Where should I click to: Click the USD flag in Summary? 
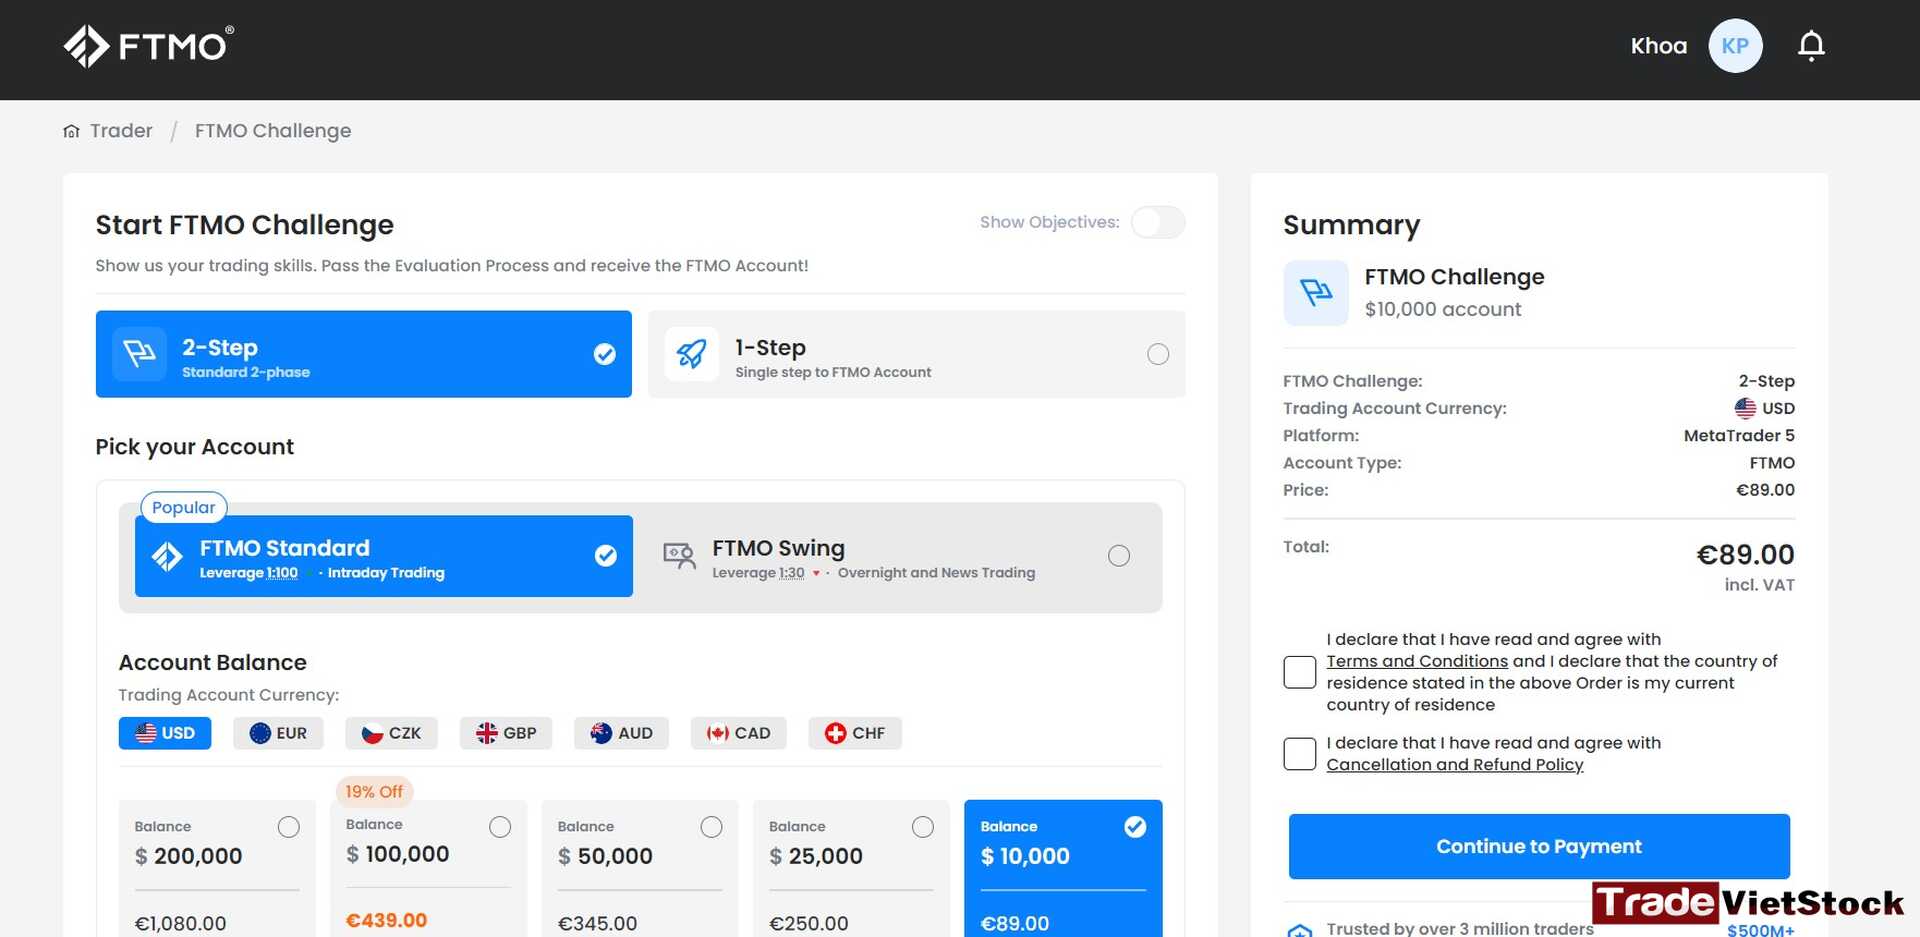click(1745, 408)
